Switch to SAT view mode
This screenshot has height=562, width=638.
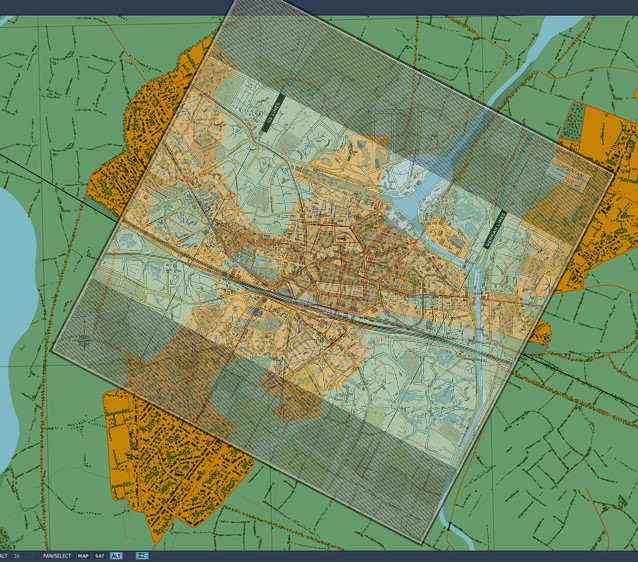(100, 556)
